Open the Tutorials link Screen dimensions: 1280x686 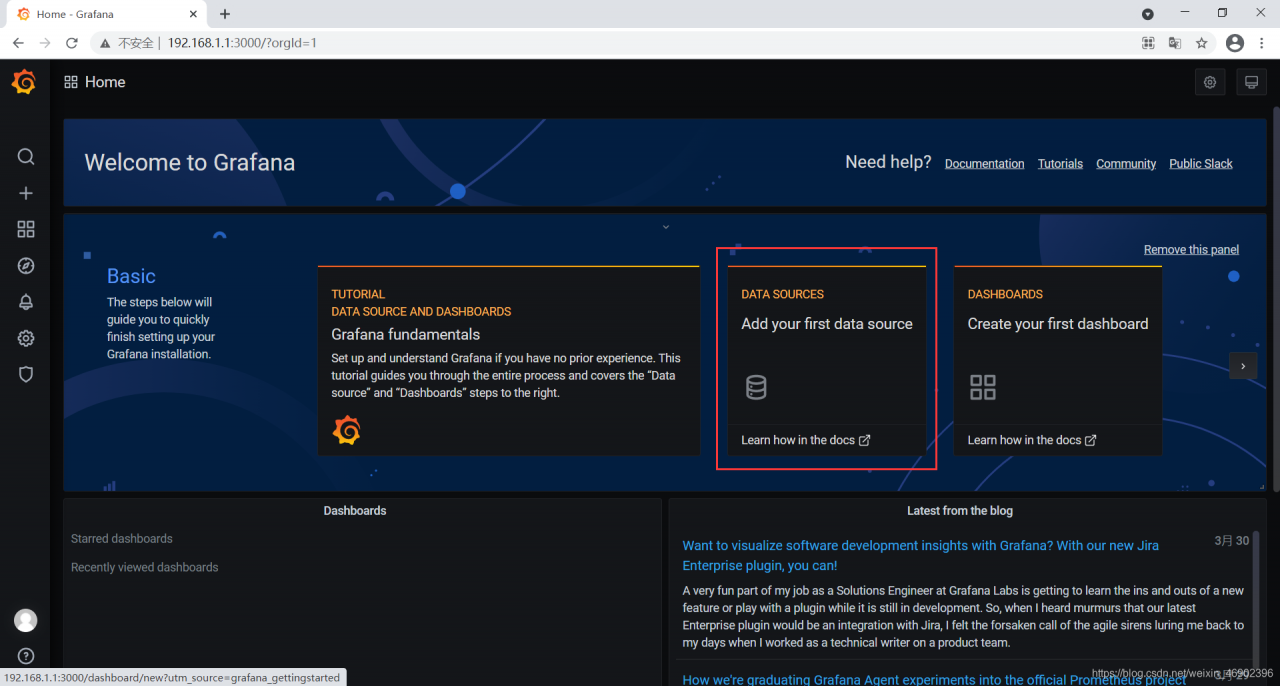[1060, 164]
